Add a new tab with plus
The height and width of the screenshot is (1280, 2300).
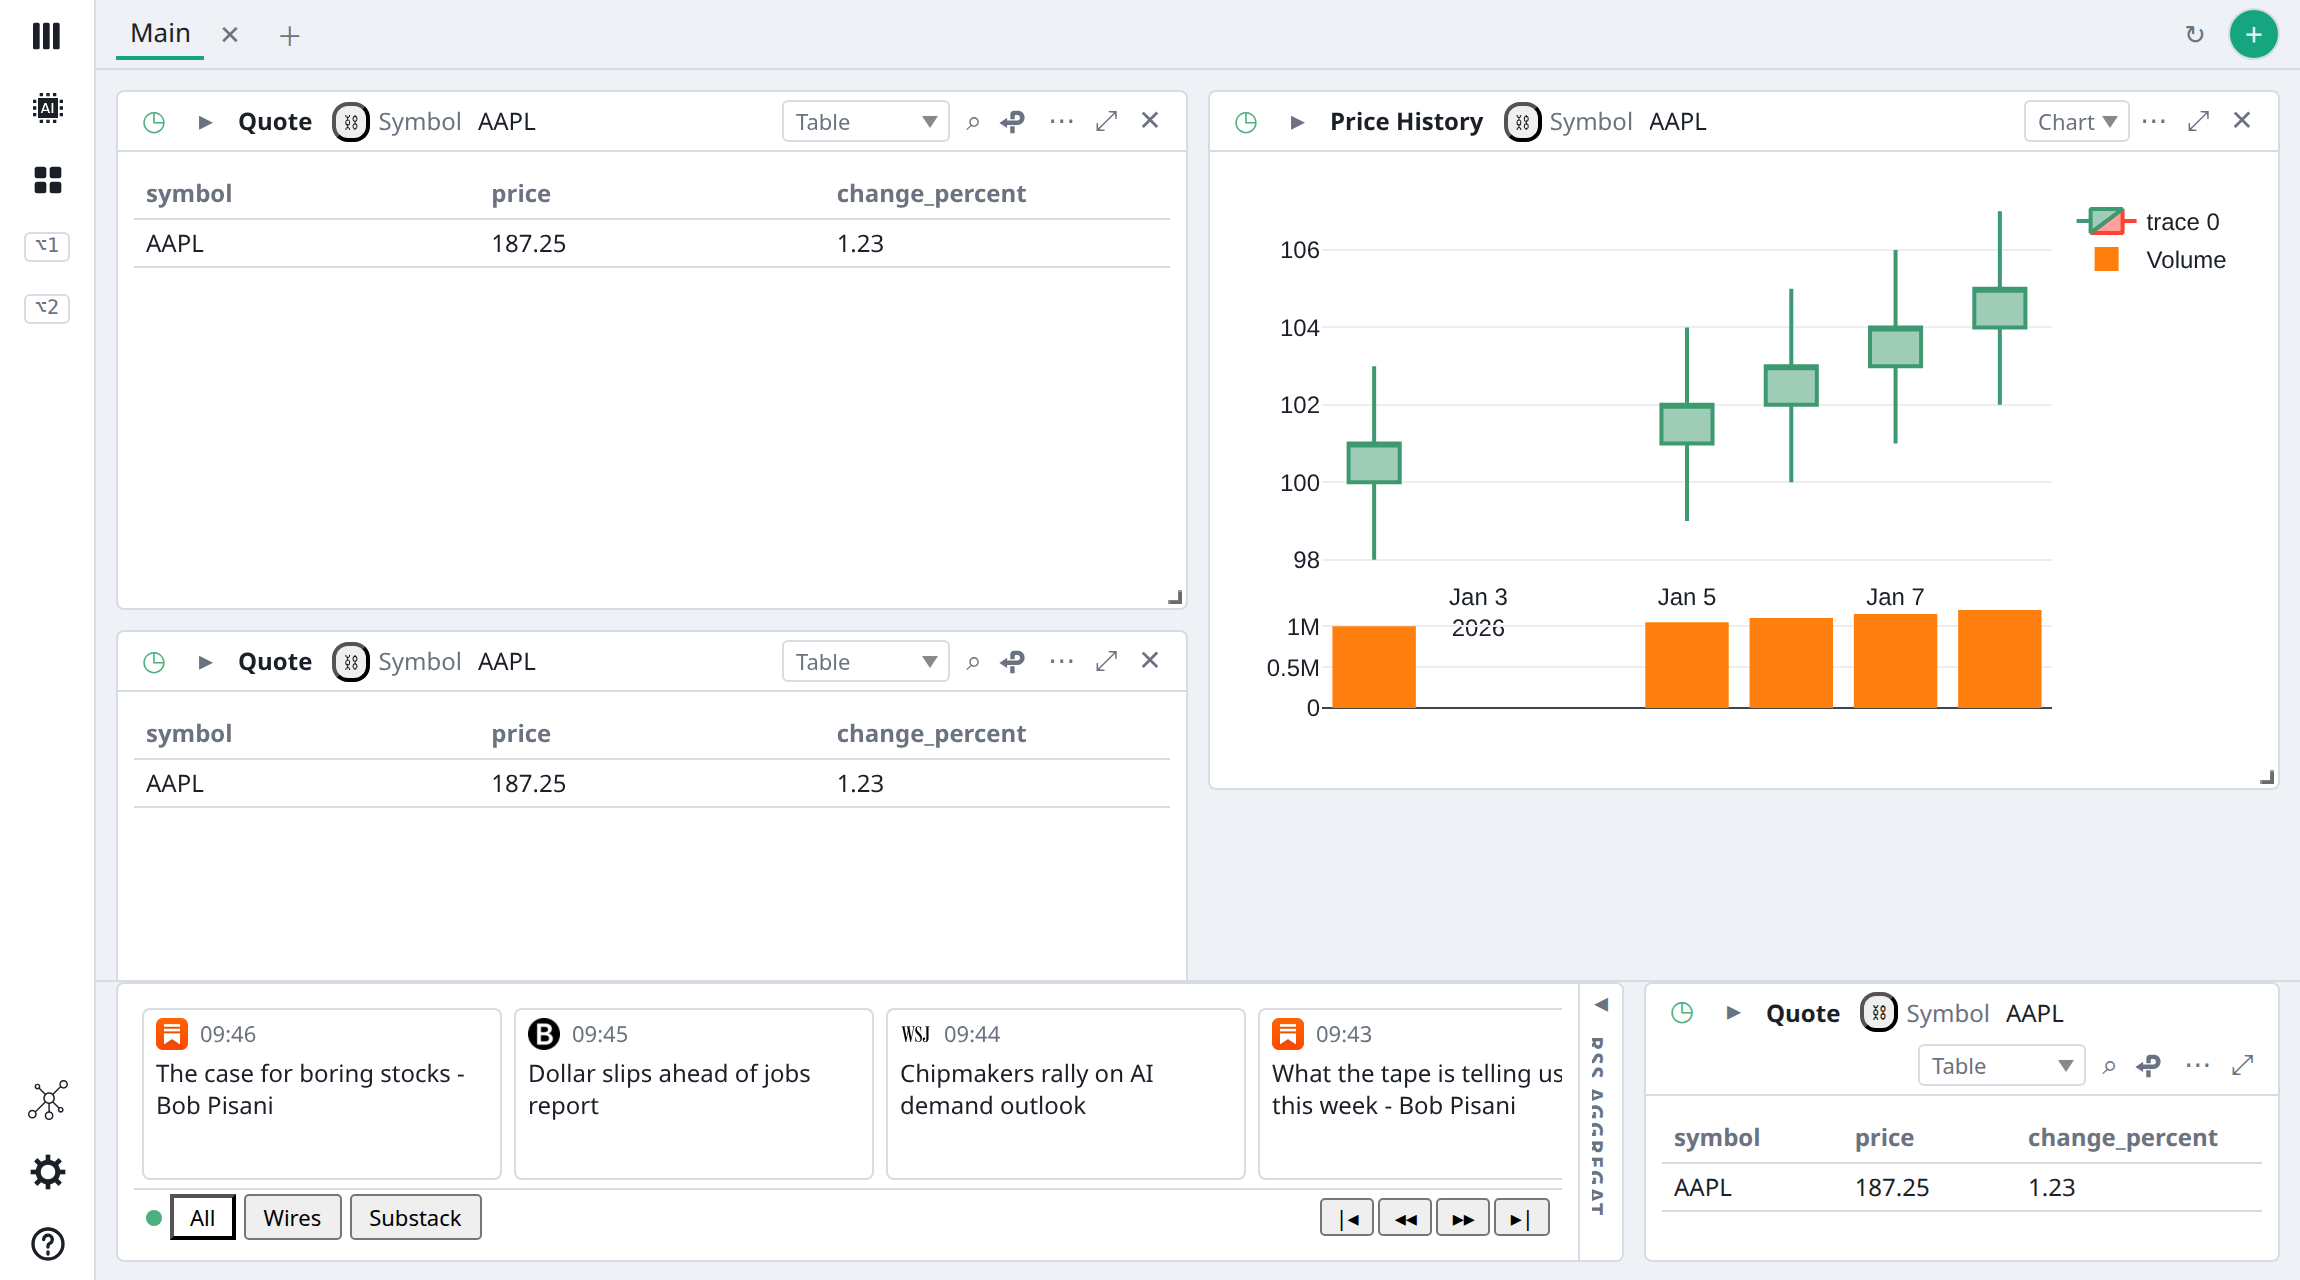click(x=289, y=36)
